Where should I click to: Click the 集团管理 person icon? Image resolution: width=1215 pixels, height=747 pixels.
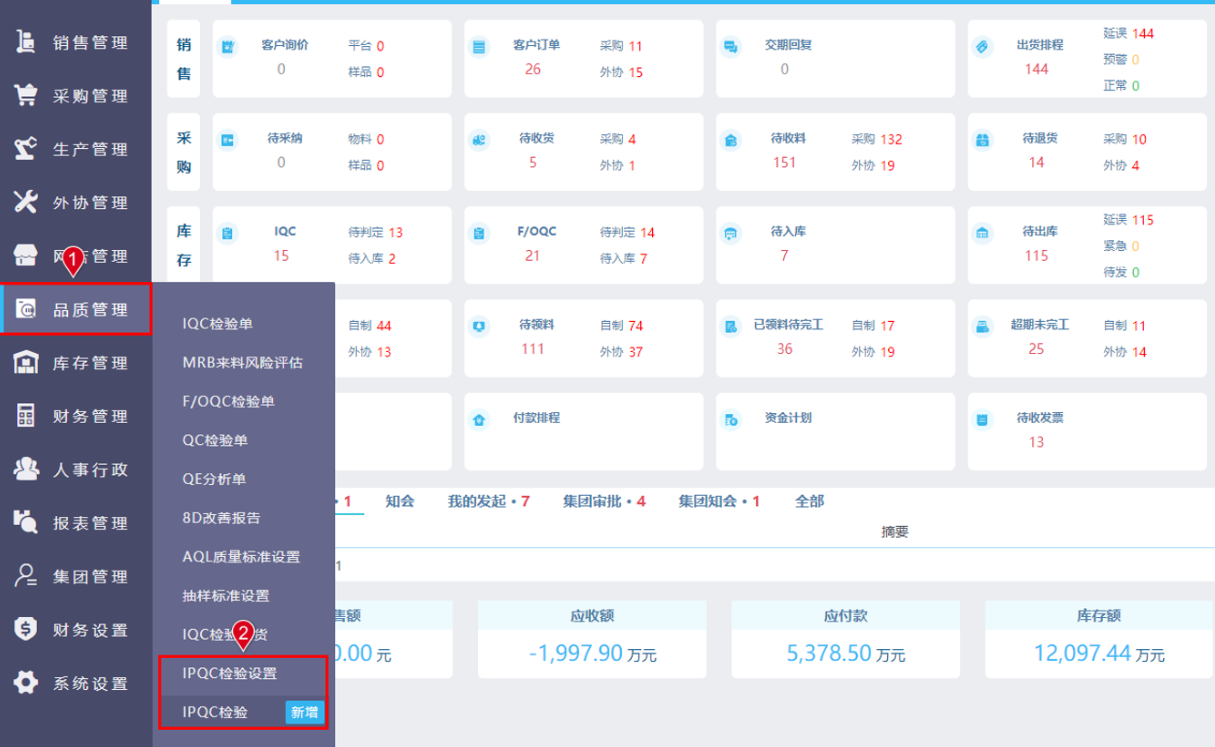coord(25,576)
